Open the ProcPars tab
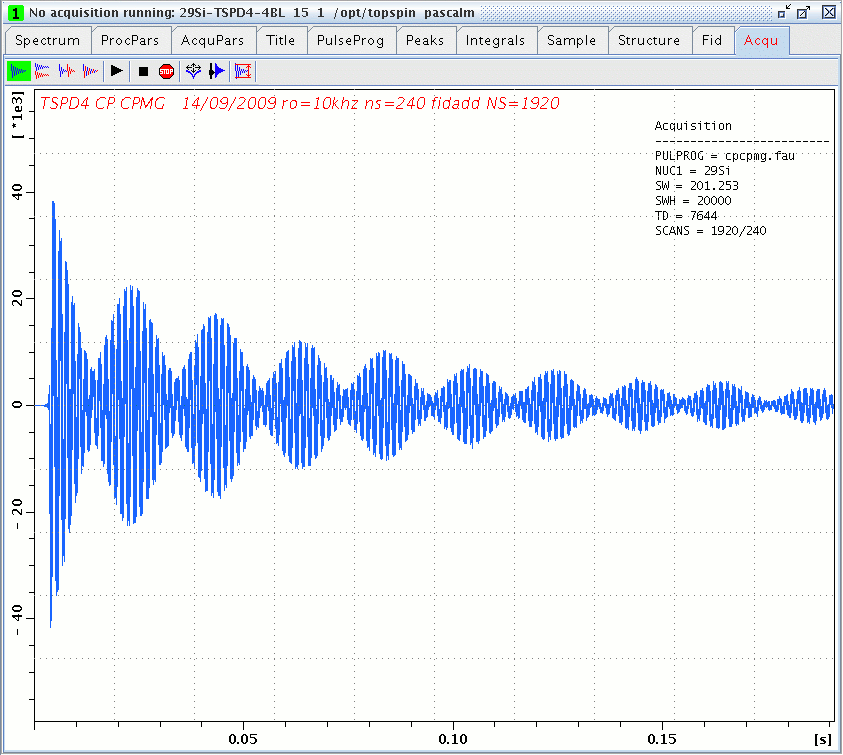This screenshot has width=843, height=755. tap(131, 41)
